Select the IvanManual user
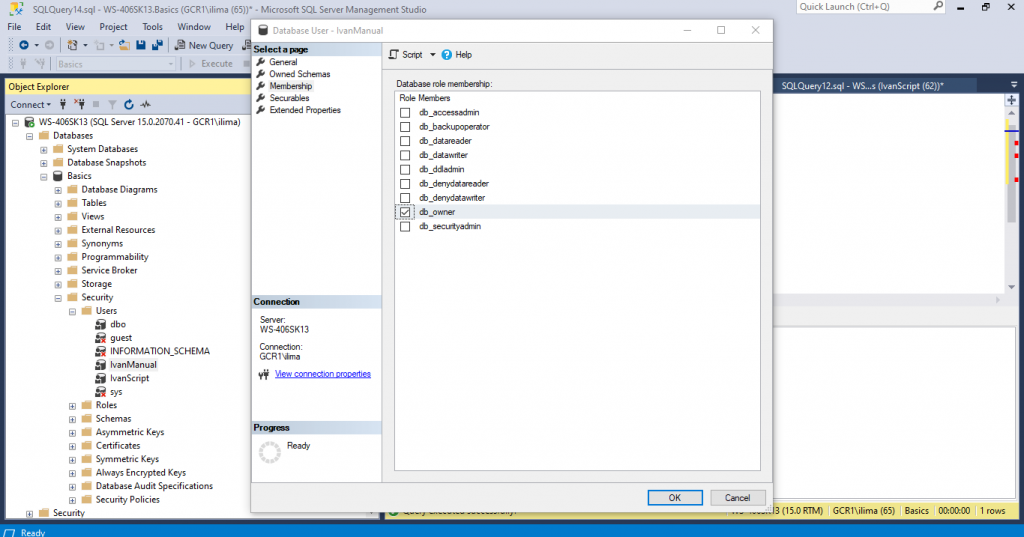Screen dimensions: 1024x537 tap(133, 365)
